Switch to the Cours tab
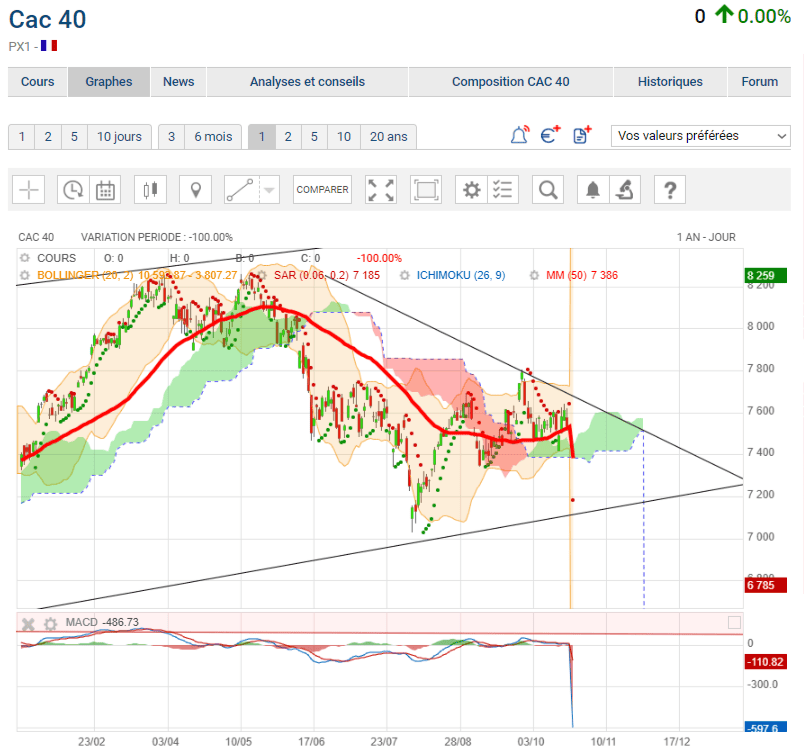Viewport: 804px width, 750px height. pyautogui.click(x=37, y=82)
